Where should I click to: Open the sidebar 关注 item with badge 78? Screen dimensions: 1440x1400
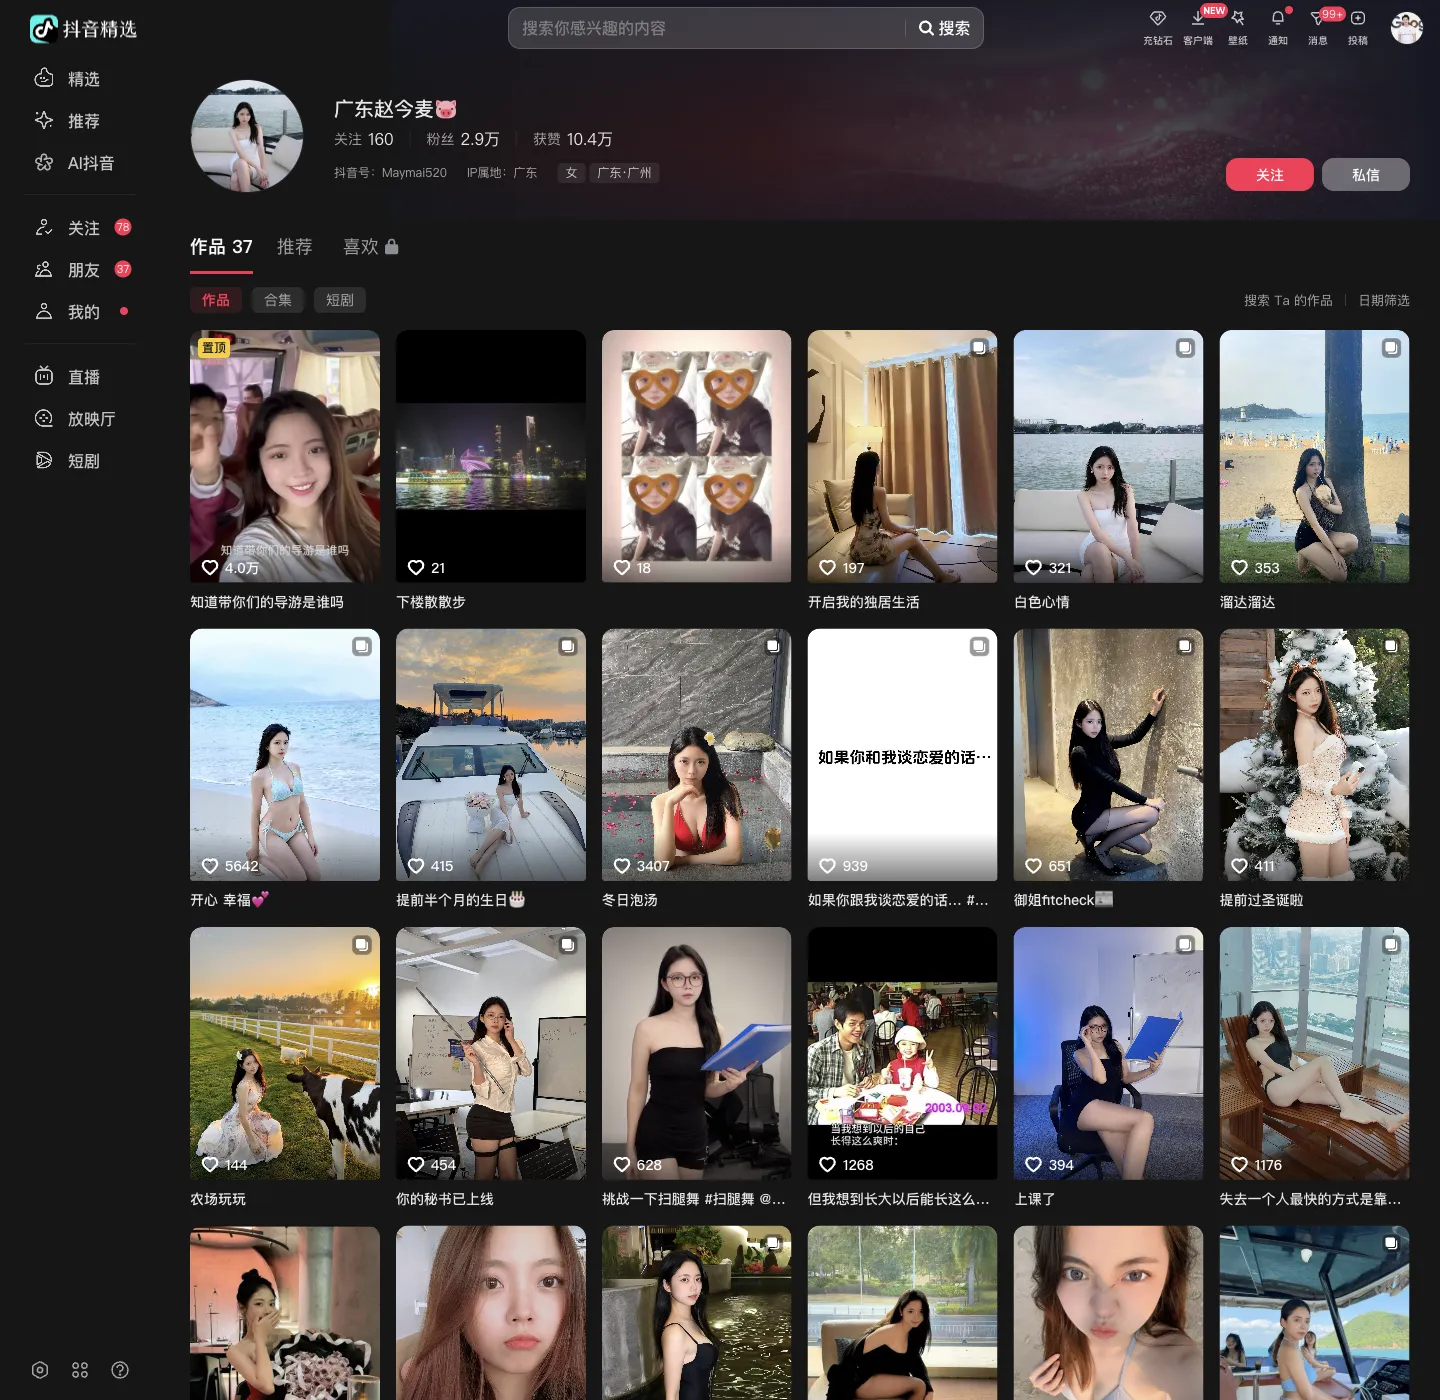tap(80, 228)
